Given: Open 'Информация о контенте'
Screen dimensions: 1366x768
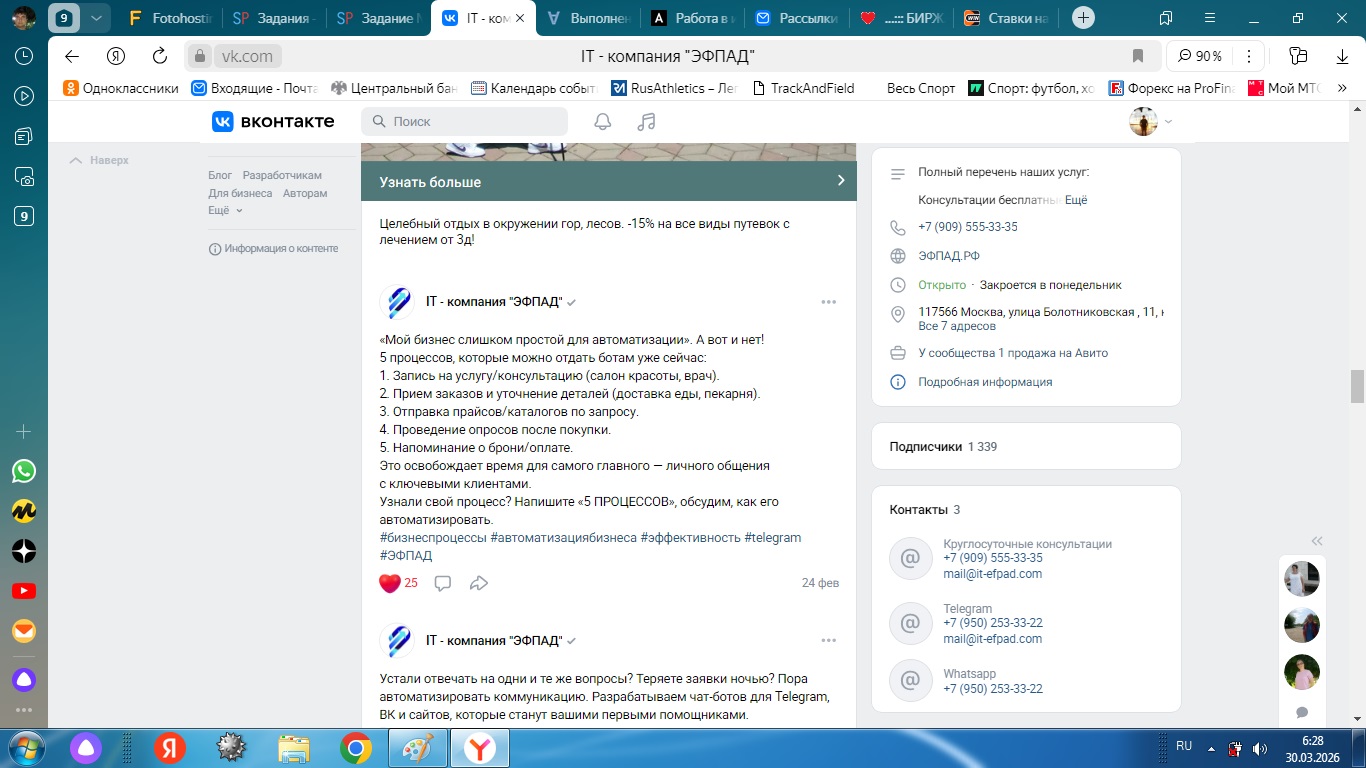Looking at the screenshot, I should 273,248.
